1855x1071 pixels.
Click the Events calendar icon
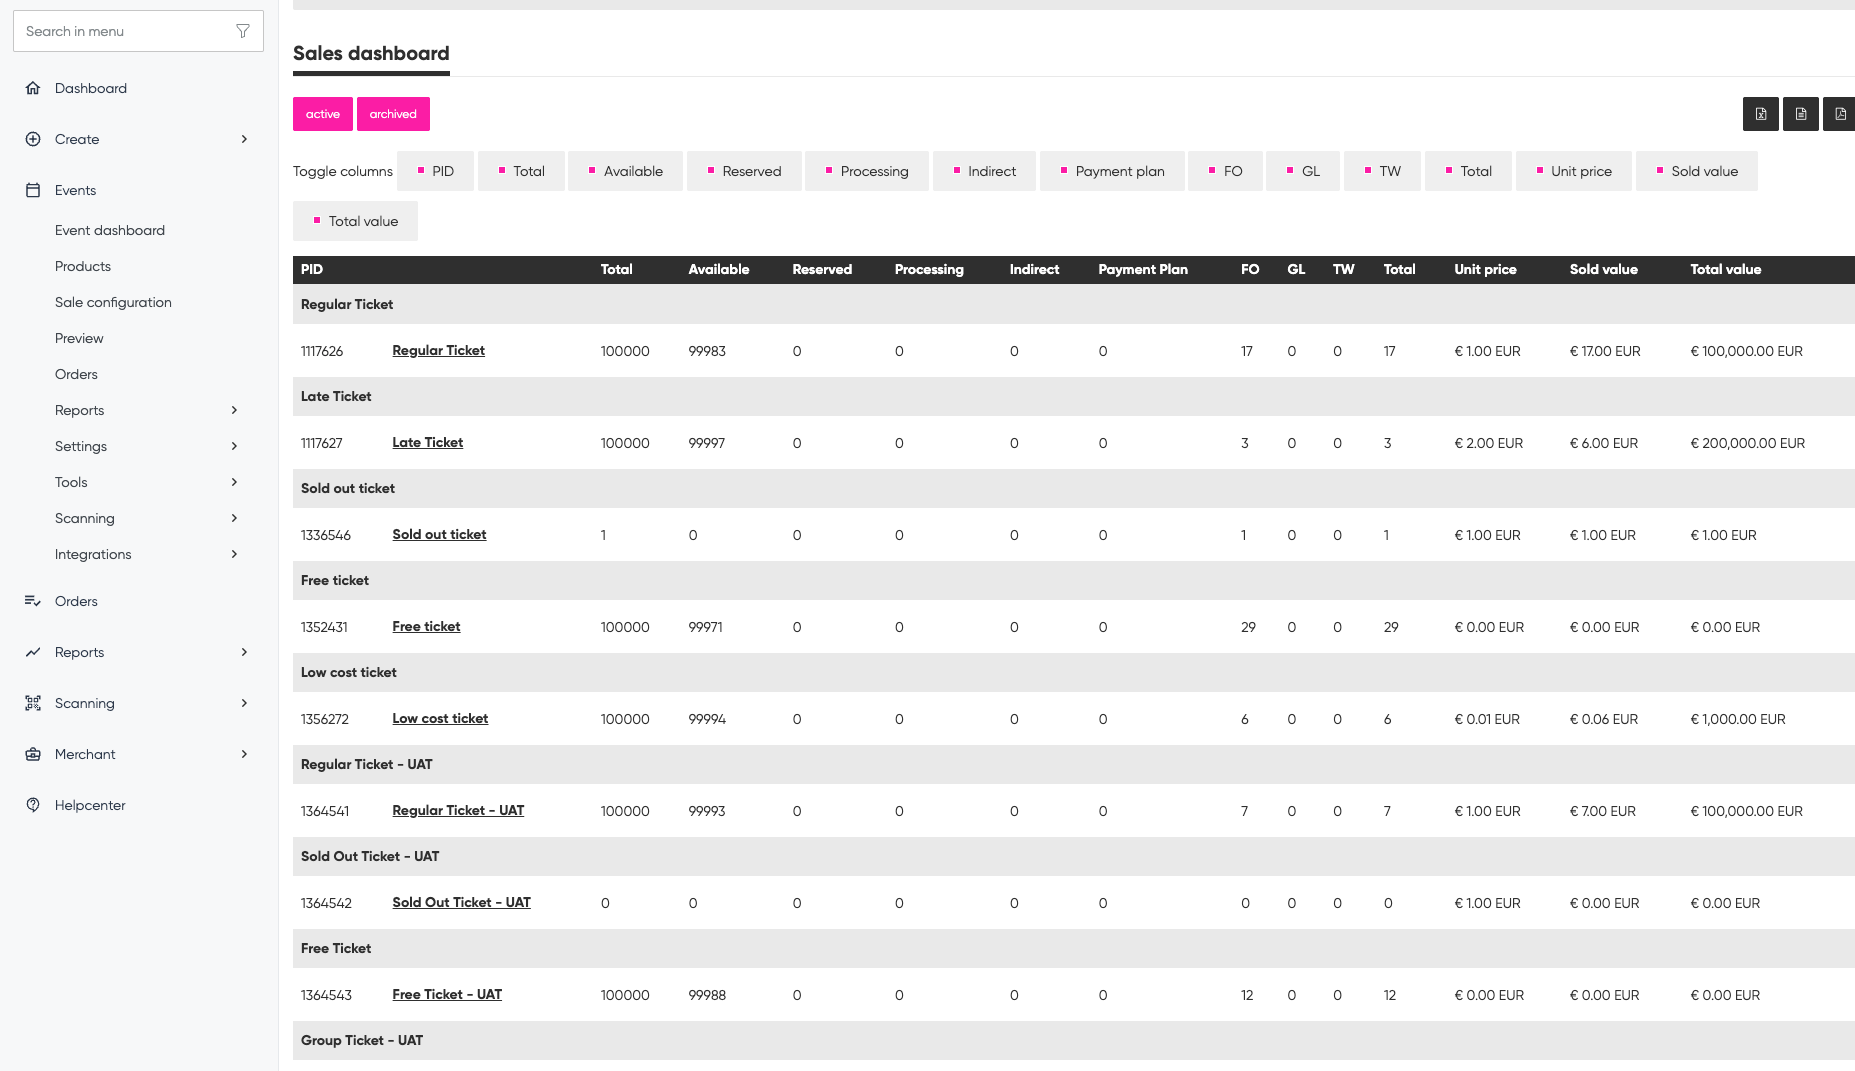tap(33, 190)
